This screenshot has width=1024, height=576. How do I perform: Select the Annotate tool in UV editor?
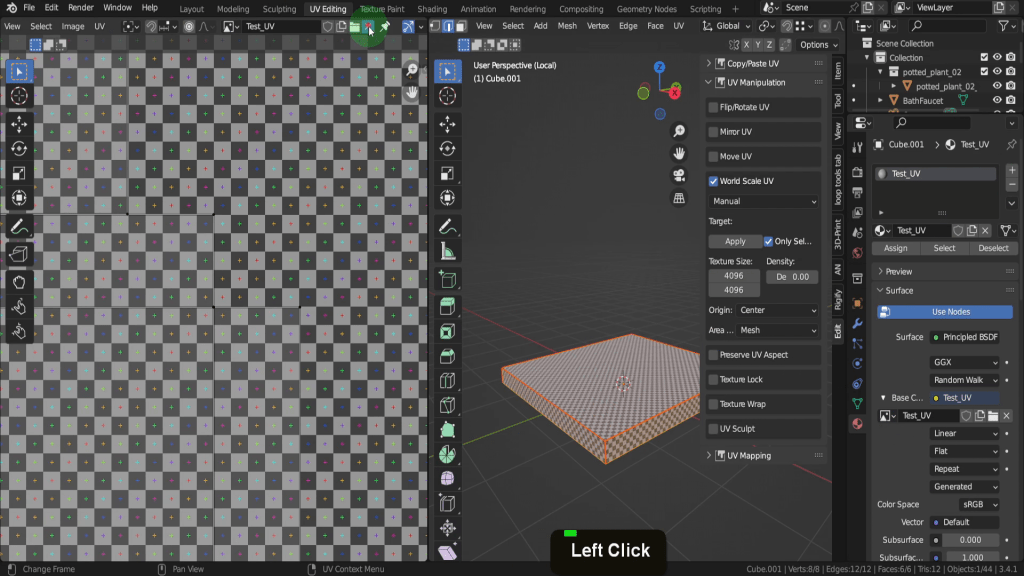(x=19, y=228)
